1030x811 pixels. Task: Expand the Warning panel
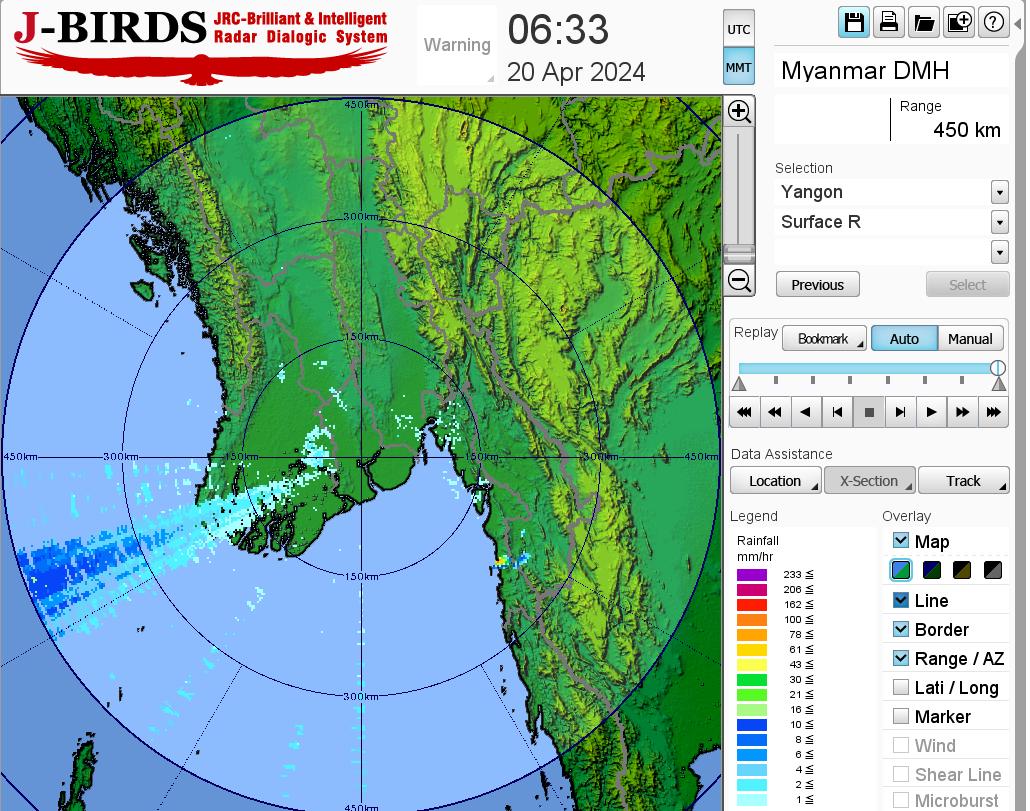tap(457, 45)
